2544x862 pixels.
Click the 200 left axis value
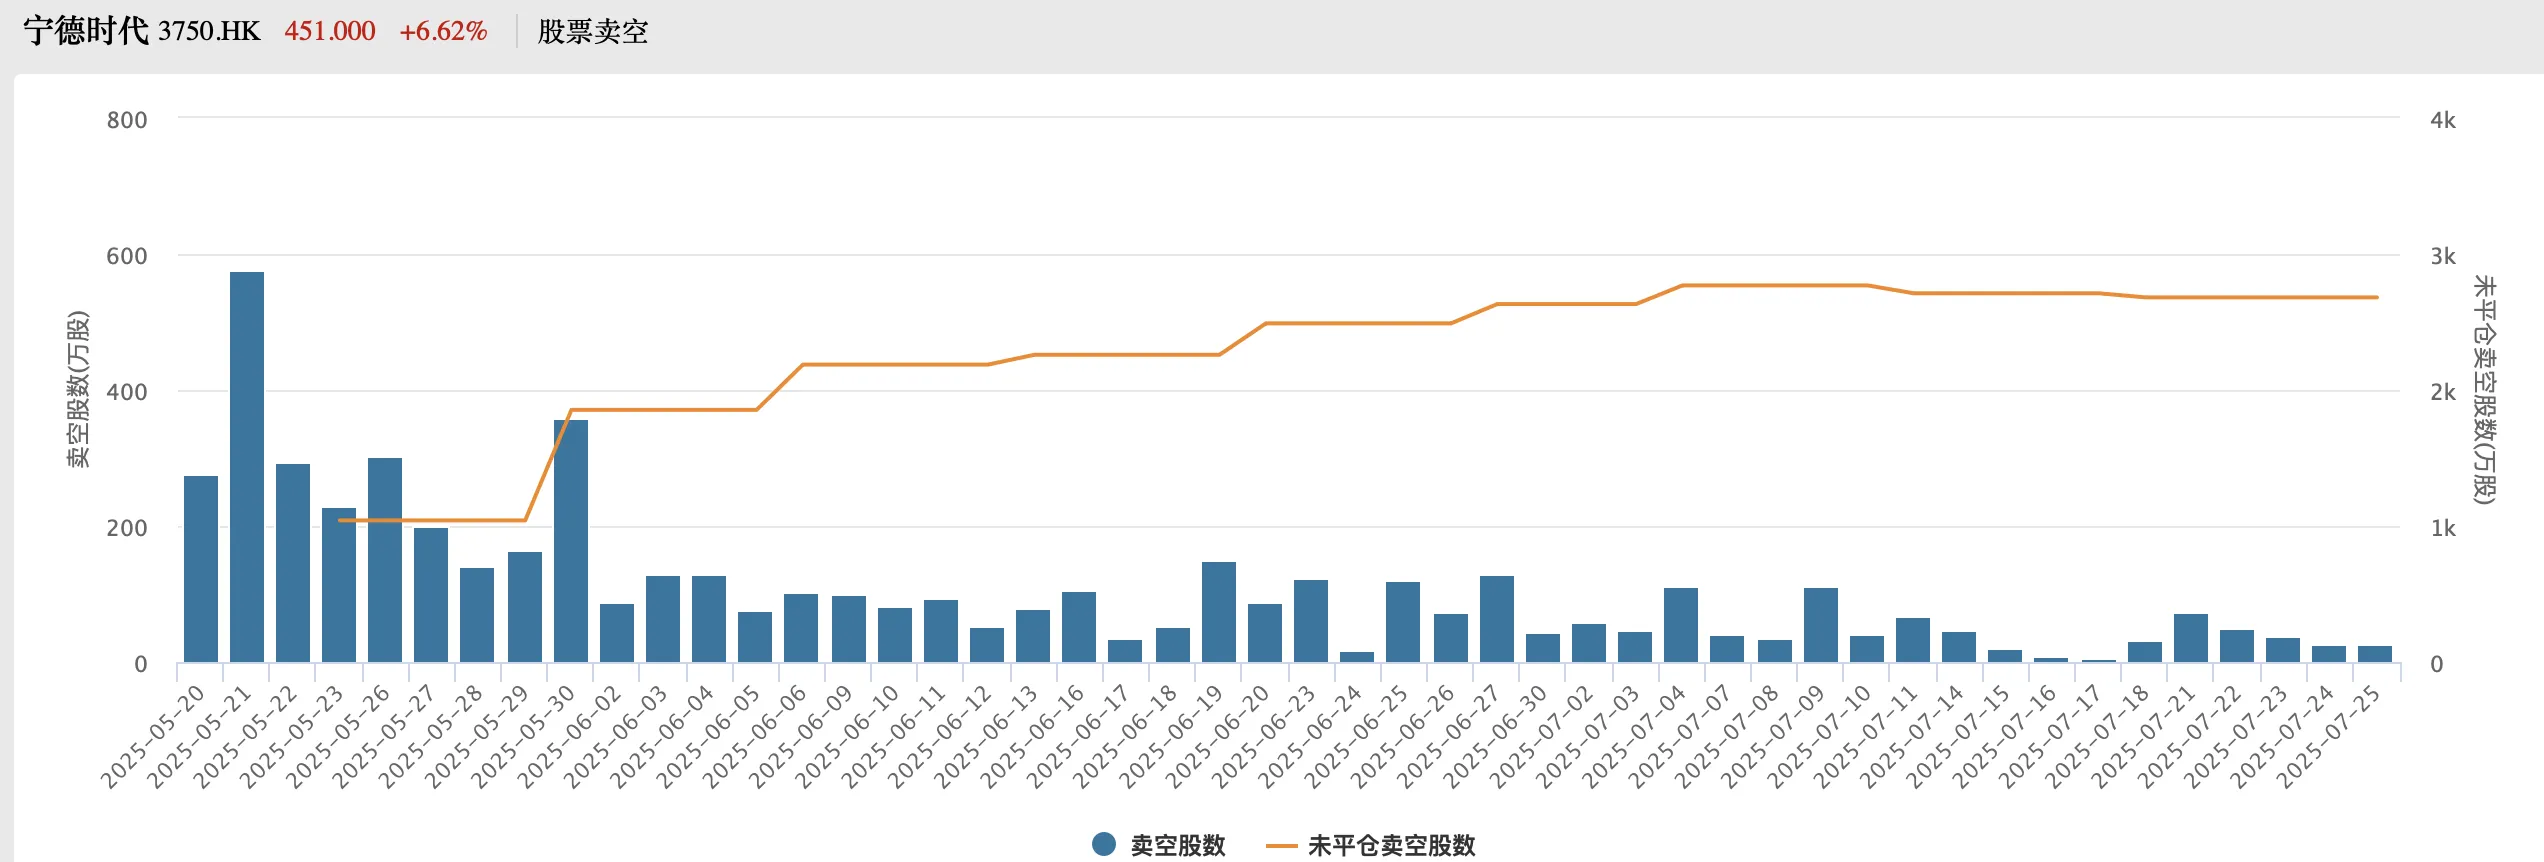127,528
